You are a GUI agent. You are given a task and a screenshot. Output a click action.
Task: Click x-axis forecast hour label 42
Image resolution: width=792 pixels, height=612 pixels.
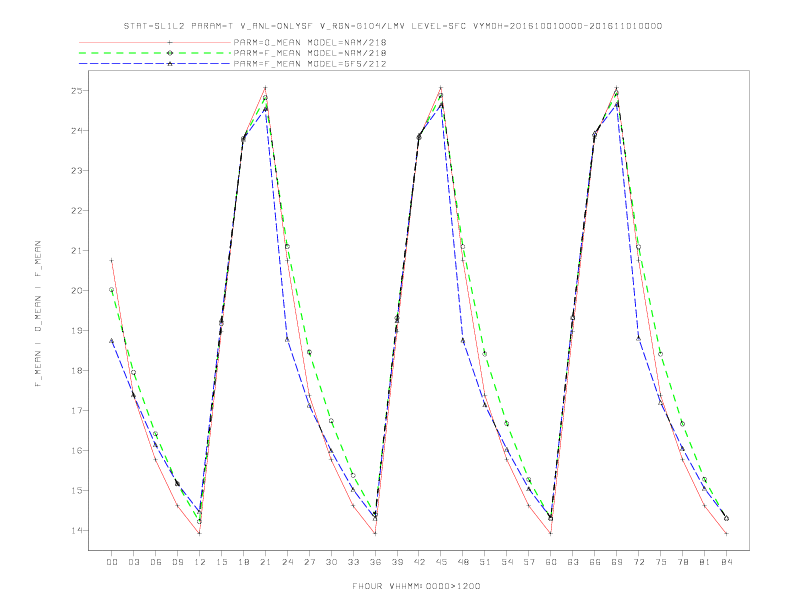(x=419, y=562)
